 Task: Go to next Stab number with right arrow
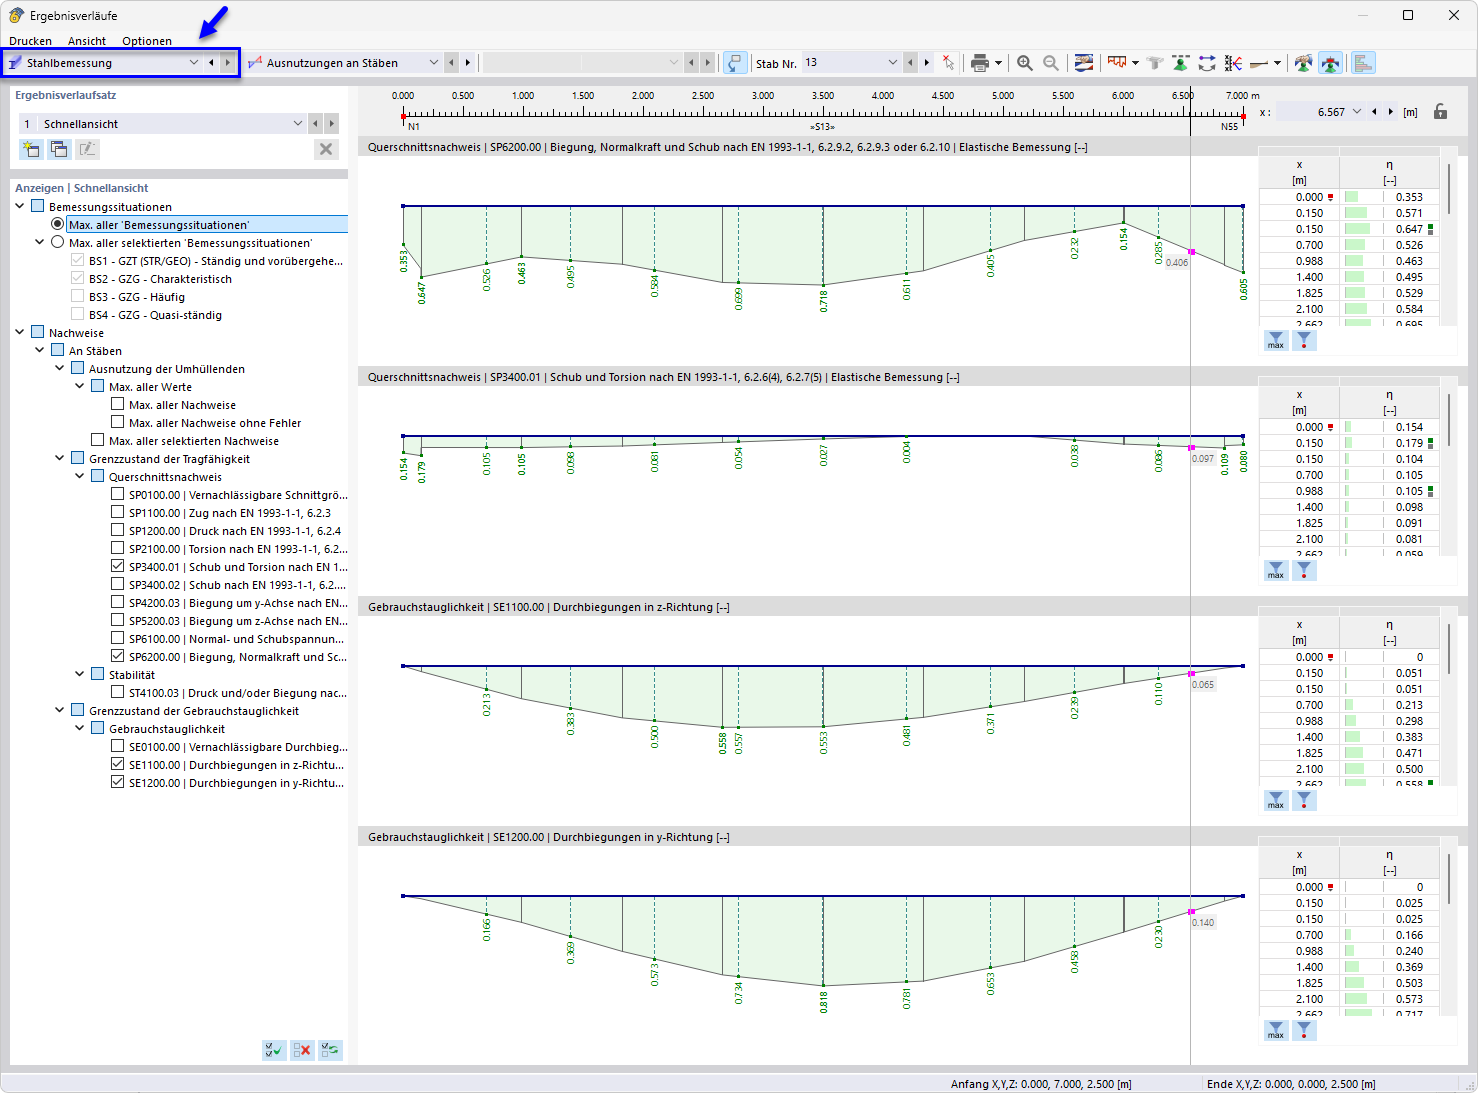(927, 63)
